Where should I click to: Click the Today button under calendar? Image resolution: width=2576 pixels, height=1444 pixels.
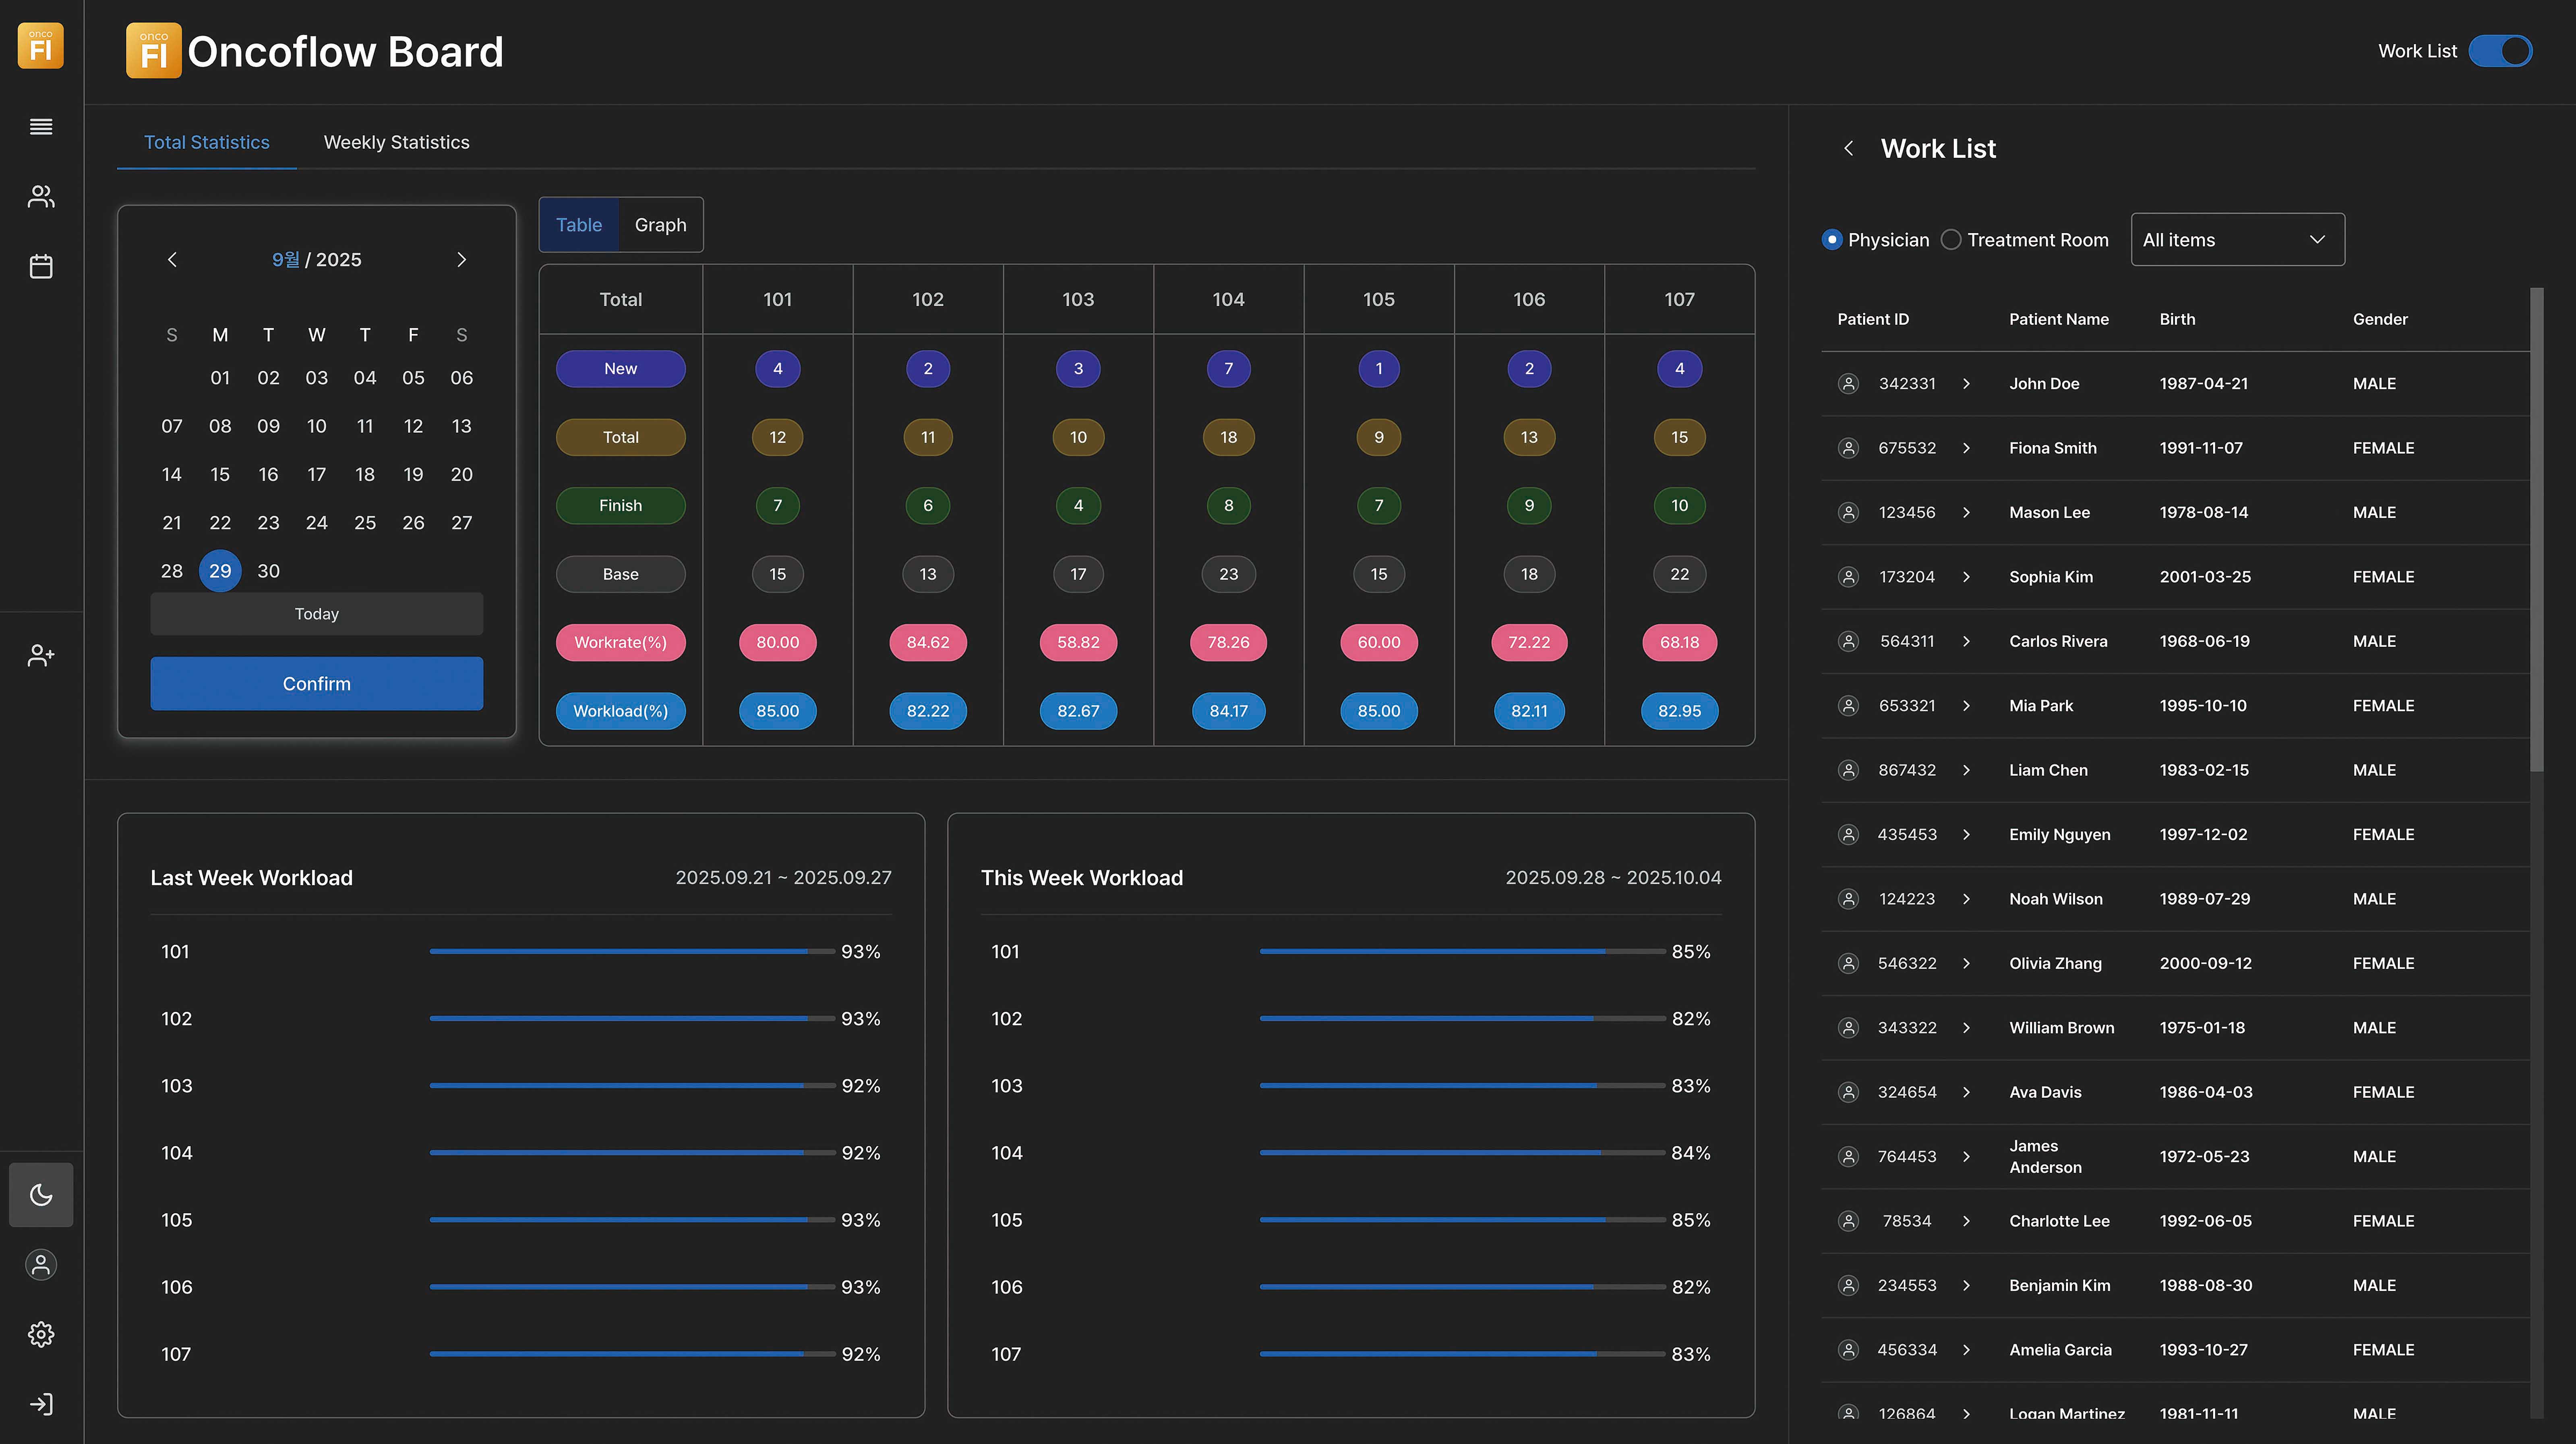[316, 614]
